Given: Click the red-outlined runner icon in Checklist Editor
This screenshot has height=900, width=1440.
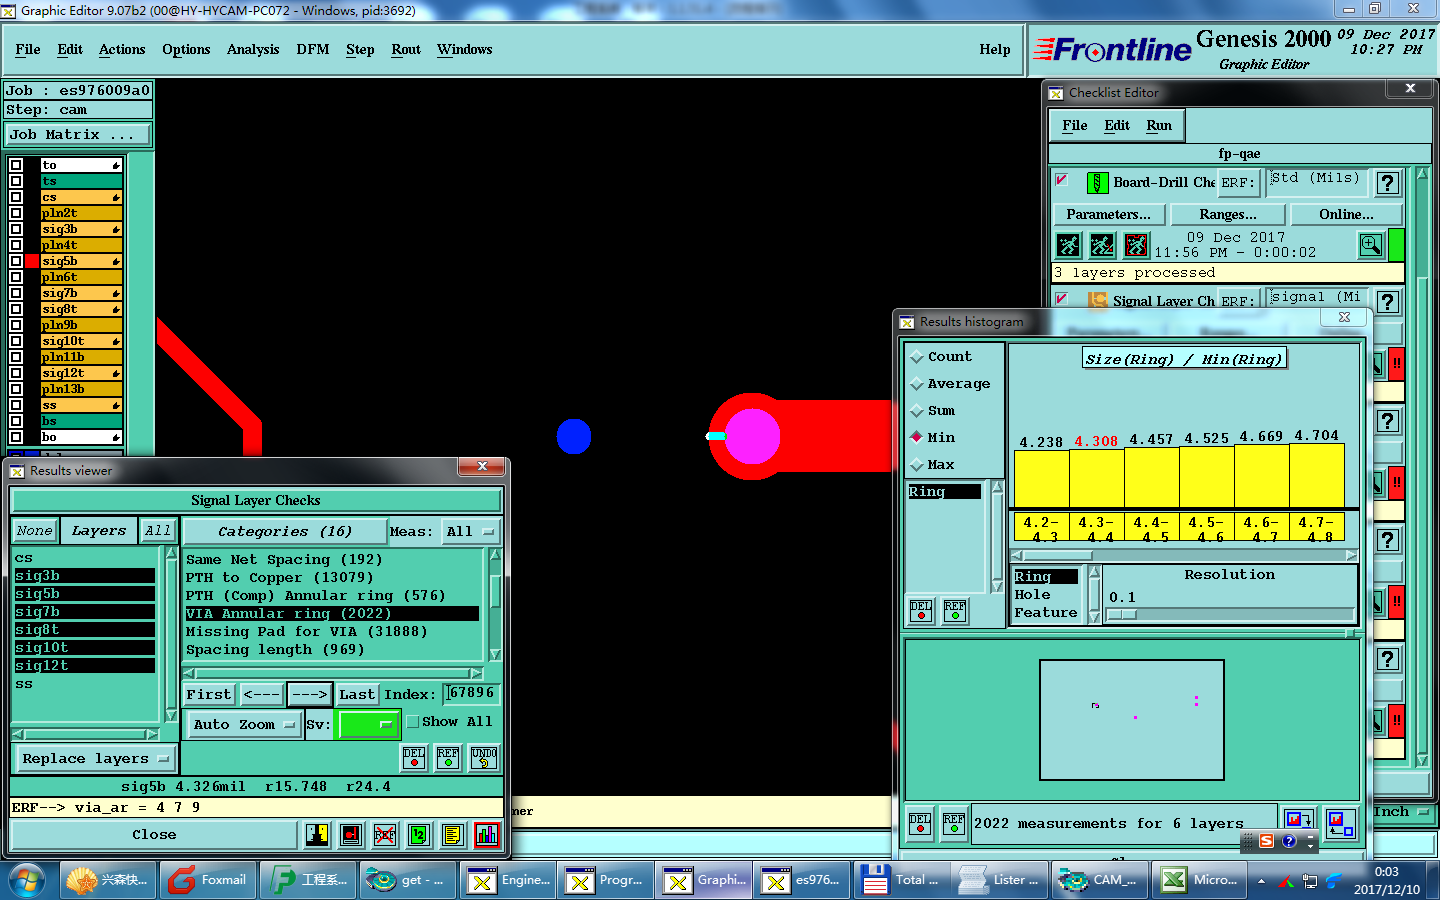Looking at the screenshot, I should coord(1136,245).
